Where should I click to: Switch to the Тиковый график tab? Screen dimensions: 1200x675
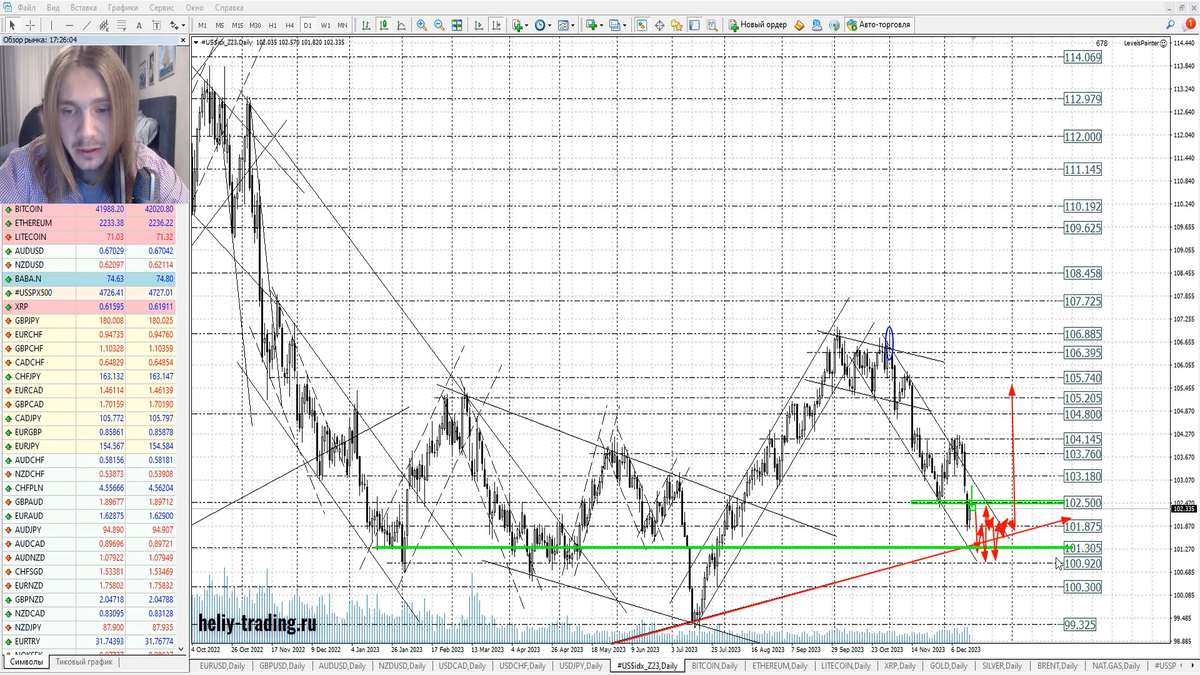(x=84, y=662)
